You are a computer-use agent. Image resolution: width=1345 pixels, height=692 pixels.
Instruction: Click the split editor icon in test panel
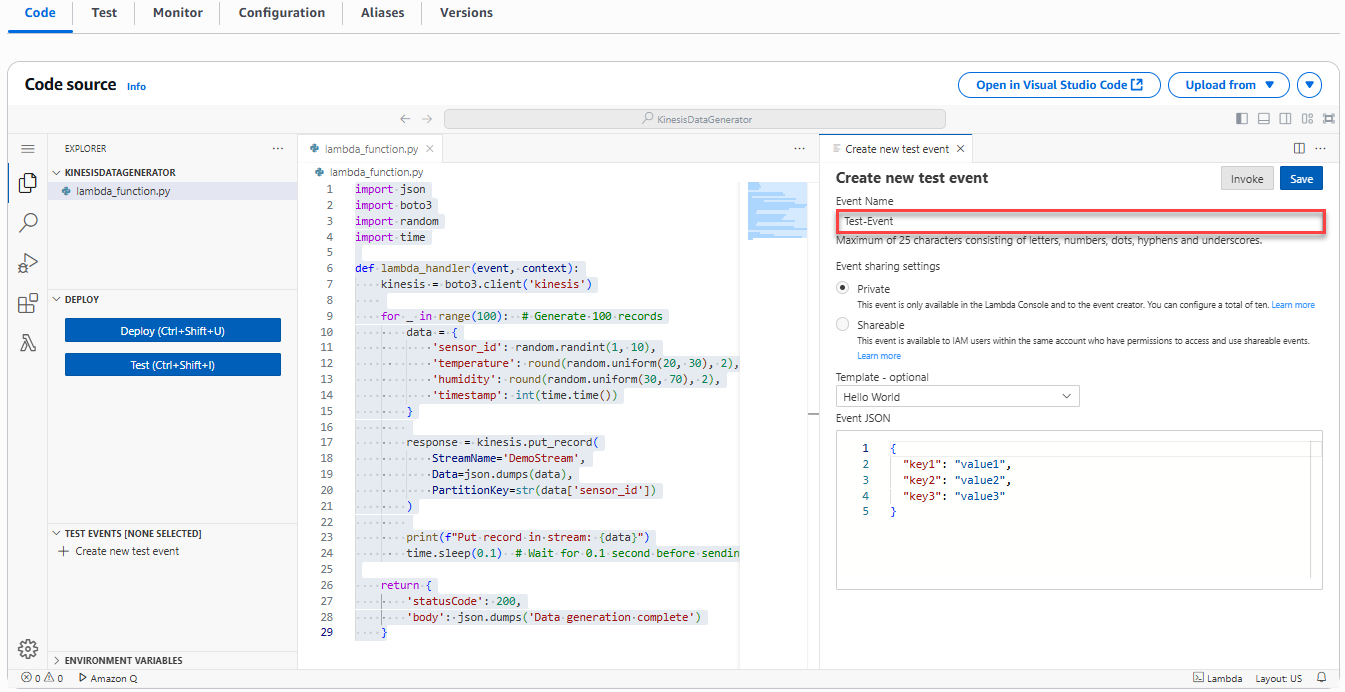[x=1299, y=148]
